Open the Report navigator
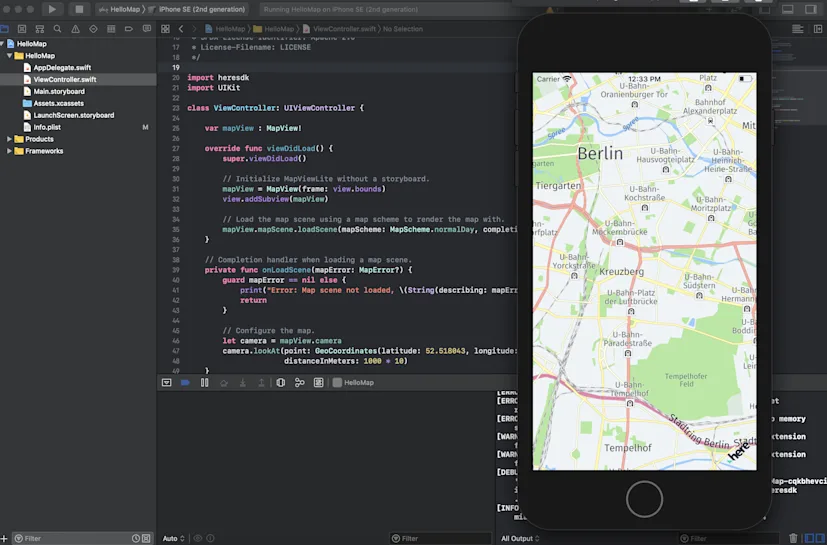The height and width of the screenshot is (545, 827). tap(147, 29)
